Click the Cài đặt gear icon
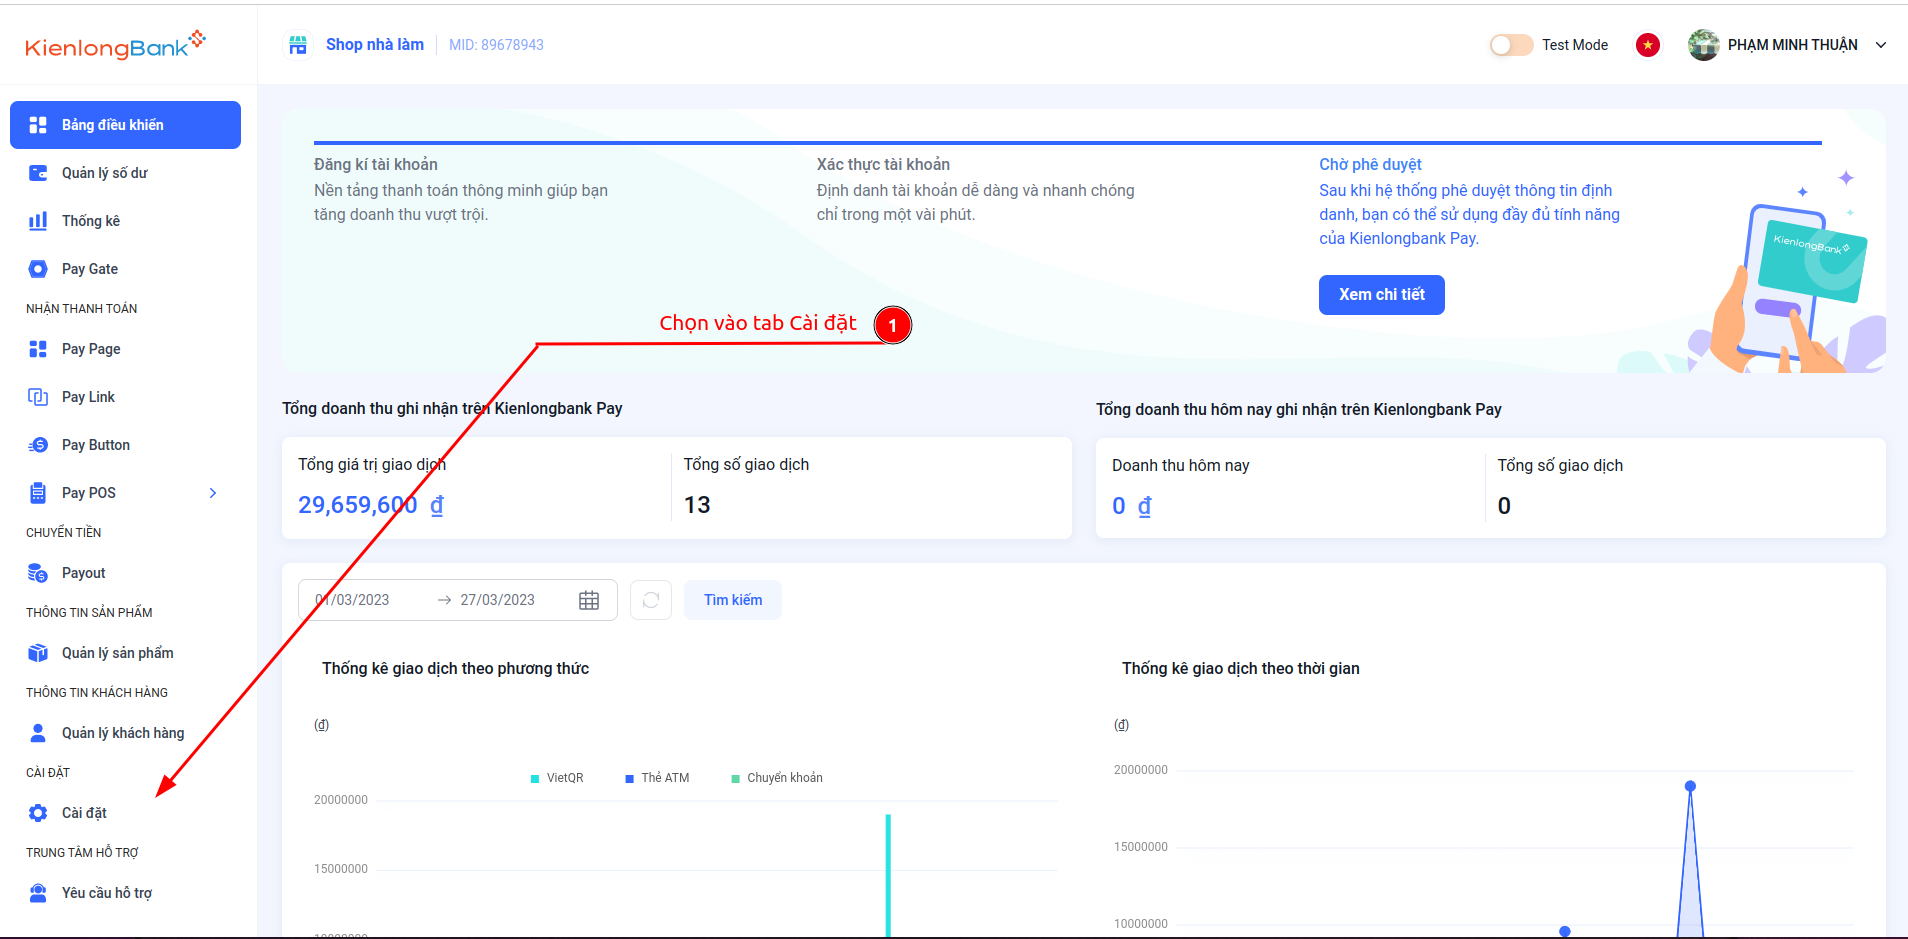Viewport: 1908px width, 939px height. pos(38,813)
